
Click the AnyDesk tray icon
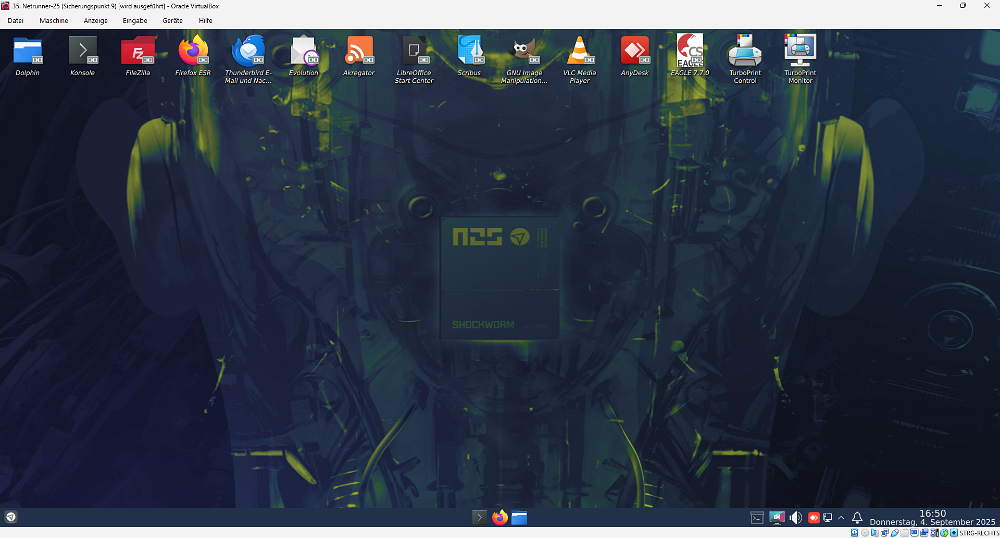[814, 517]
